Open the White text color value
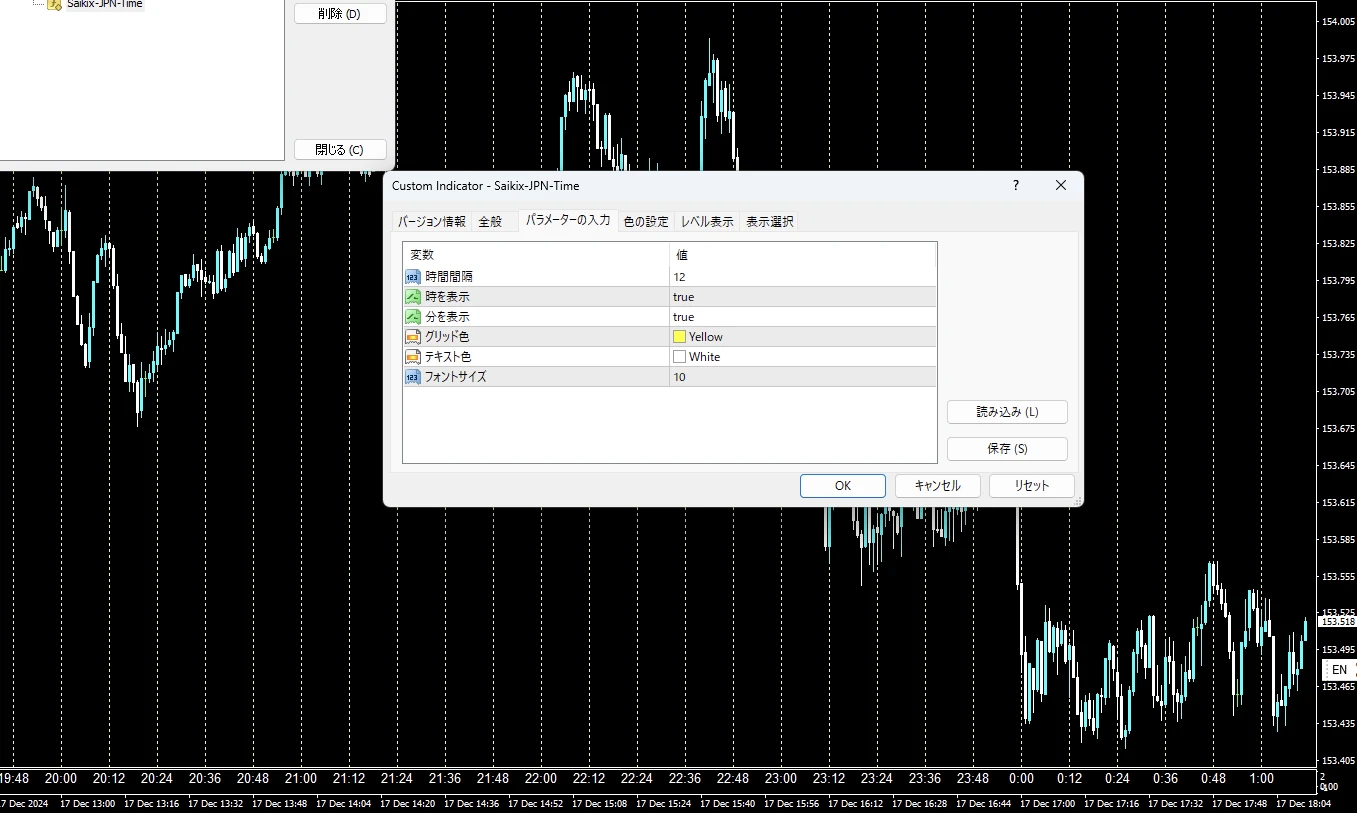Screen dimensions: 1357x813 (x=703, y=357)
